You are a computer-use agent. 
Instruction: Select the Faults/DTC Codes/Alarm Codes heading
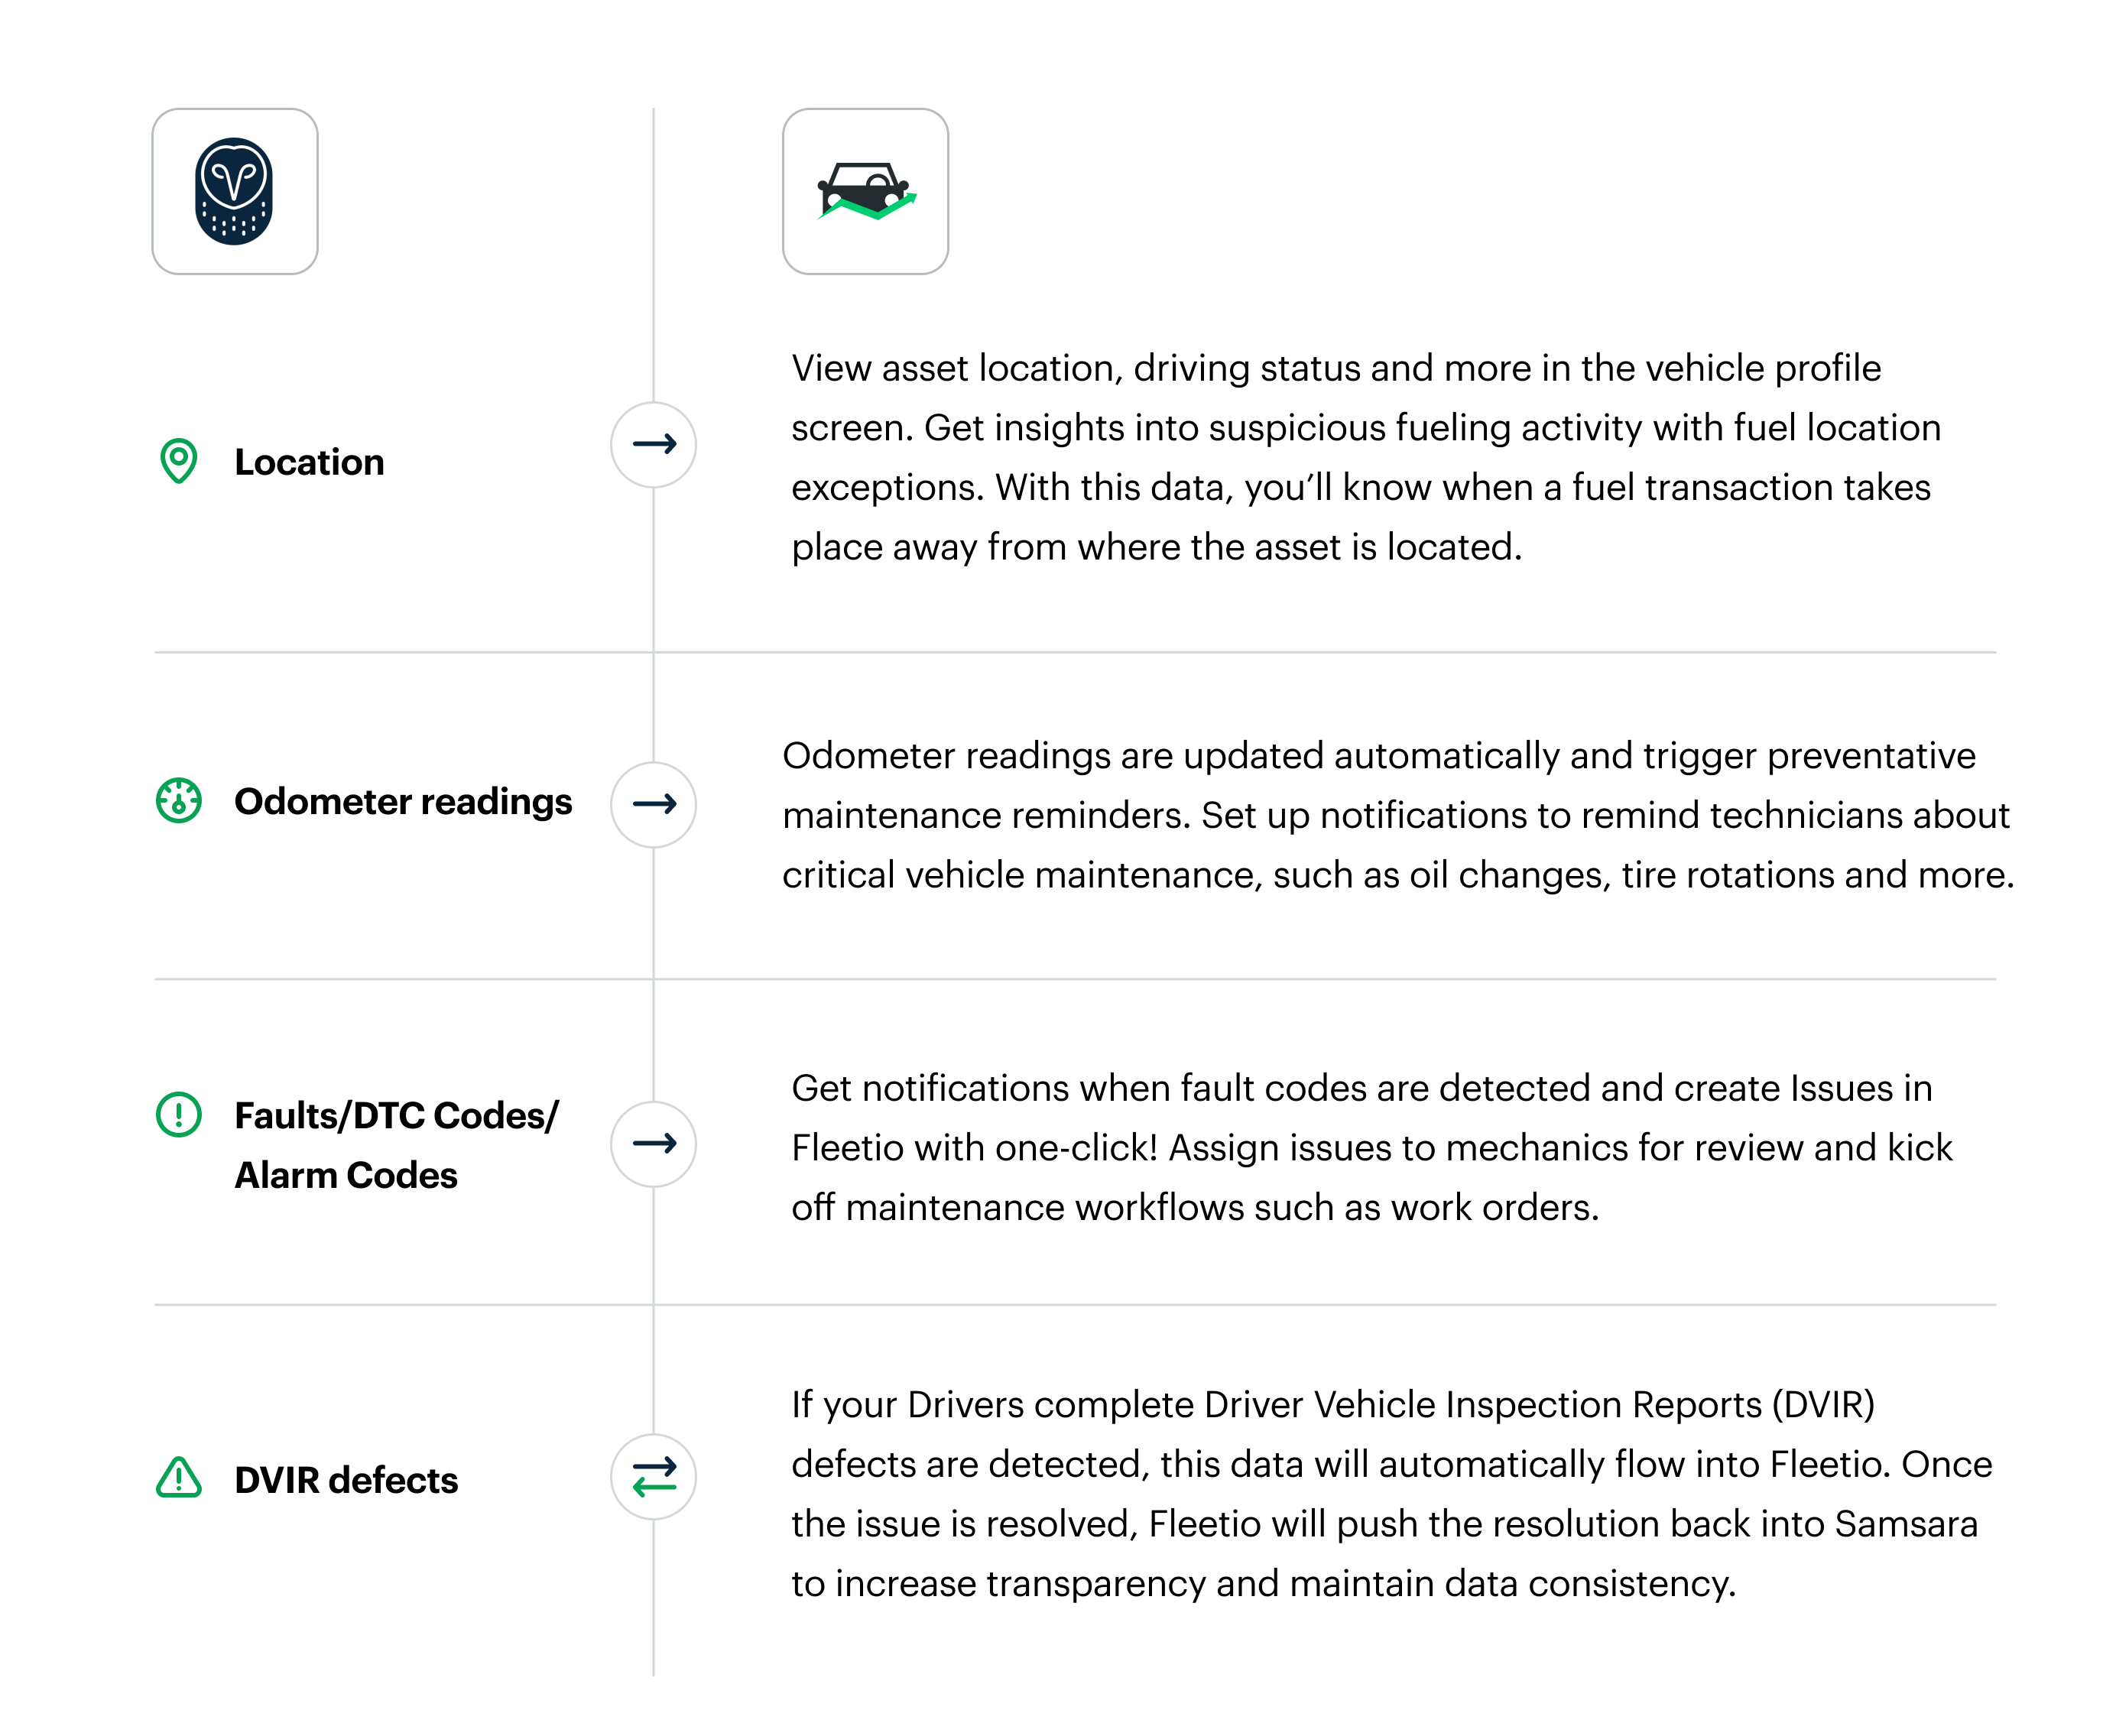[x=396, y=1145]
